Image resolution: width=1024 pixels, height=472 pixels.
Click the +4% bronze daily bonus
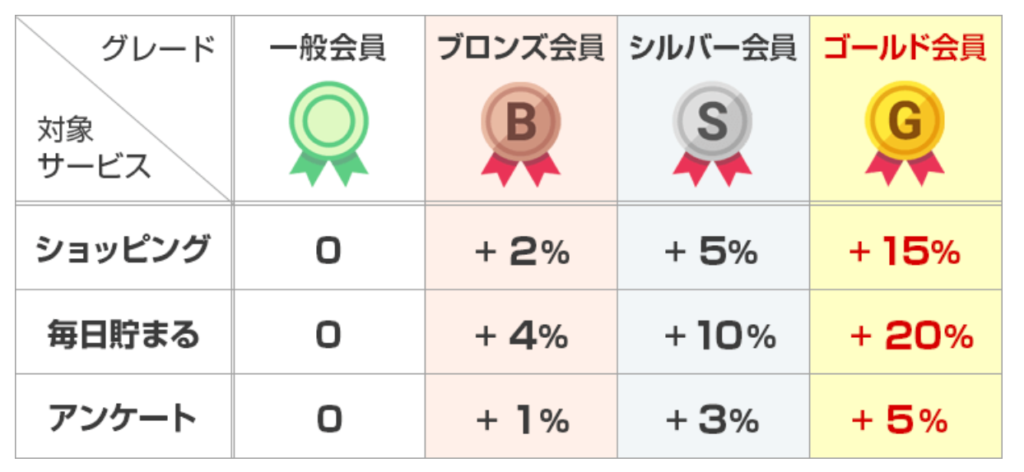pyautogui.click(x=522, y=337)
